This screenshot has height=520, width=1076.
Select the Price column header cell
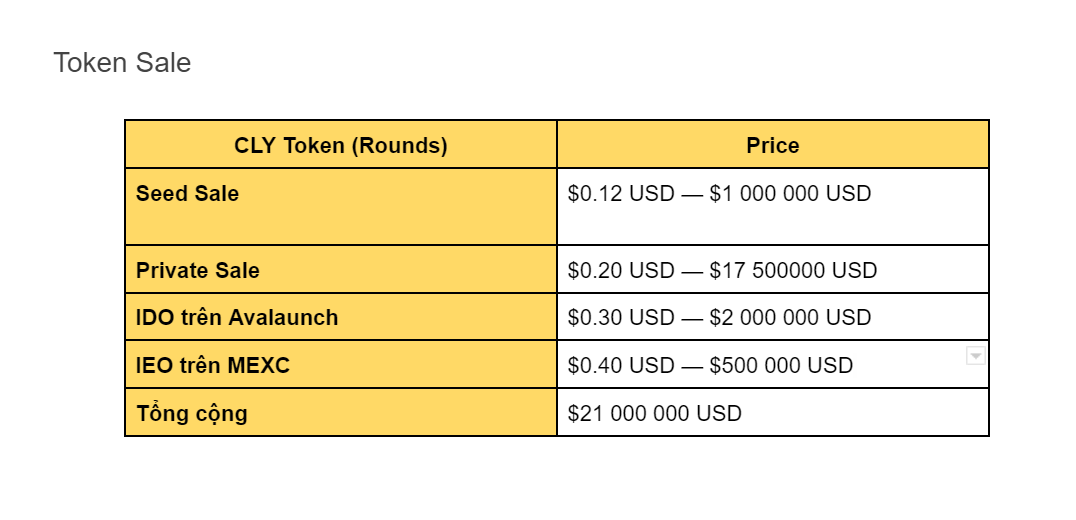point(772,145)
